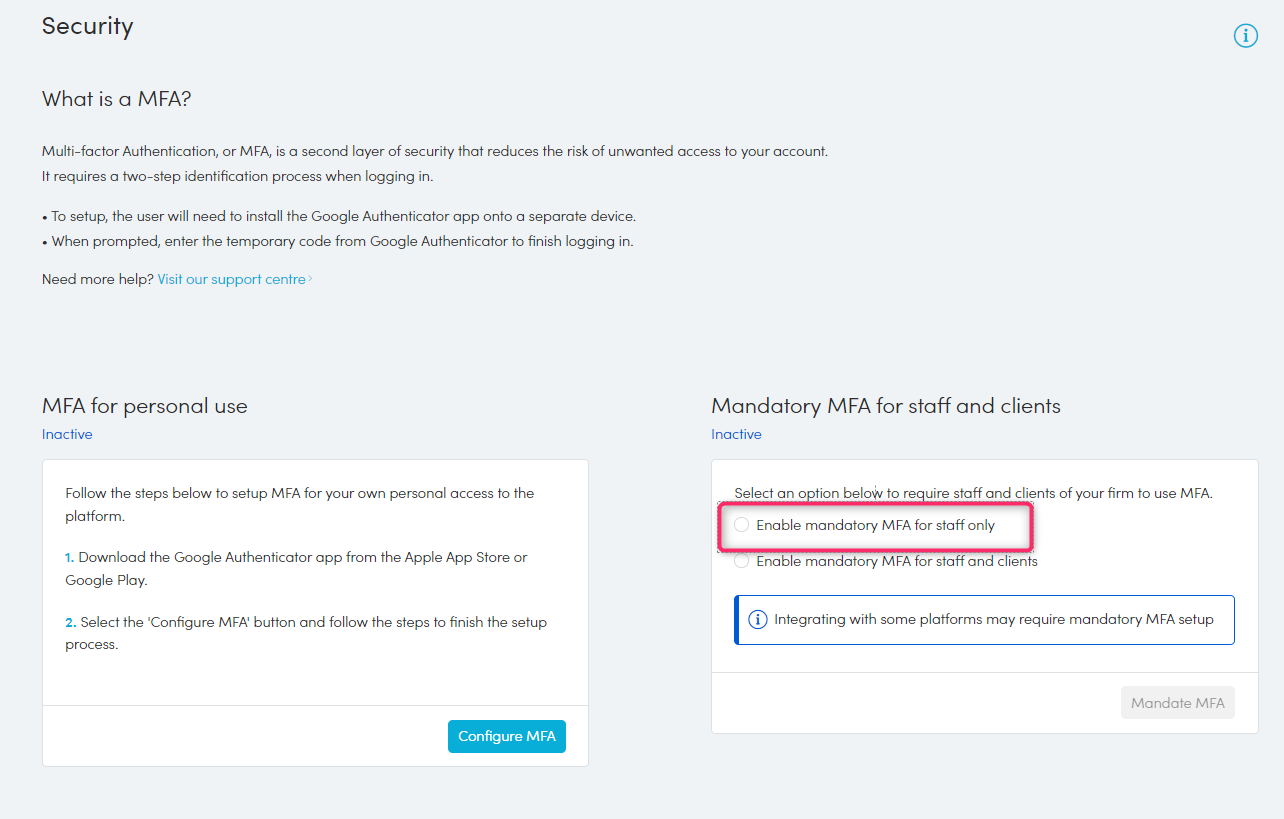Click Inactive status under MFA for personal use

click(x=67, y=434)
